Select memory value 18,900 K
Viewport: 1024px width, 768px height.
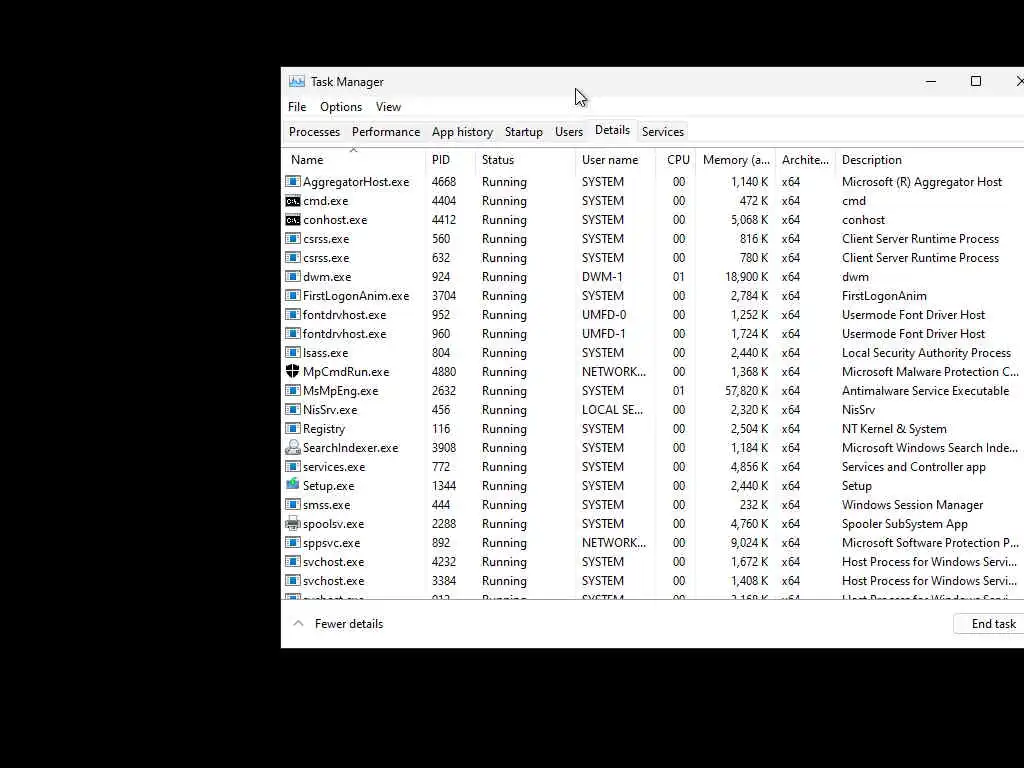click(x=746, y=276)
